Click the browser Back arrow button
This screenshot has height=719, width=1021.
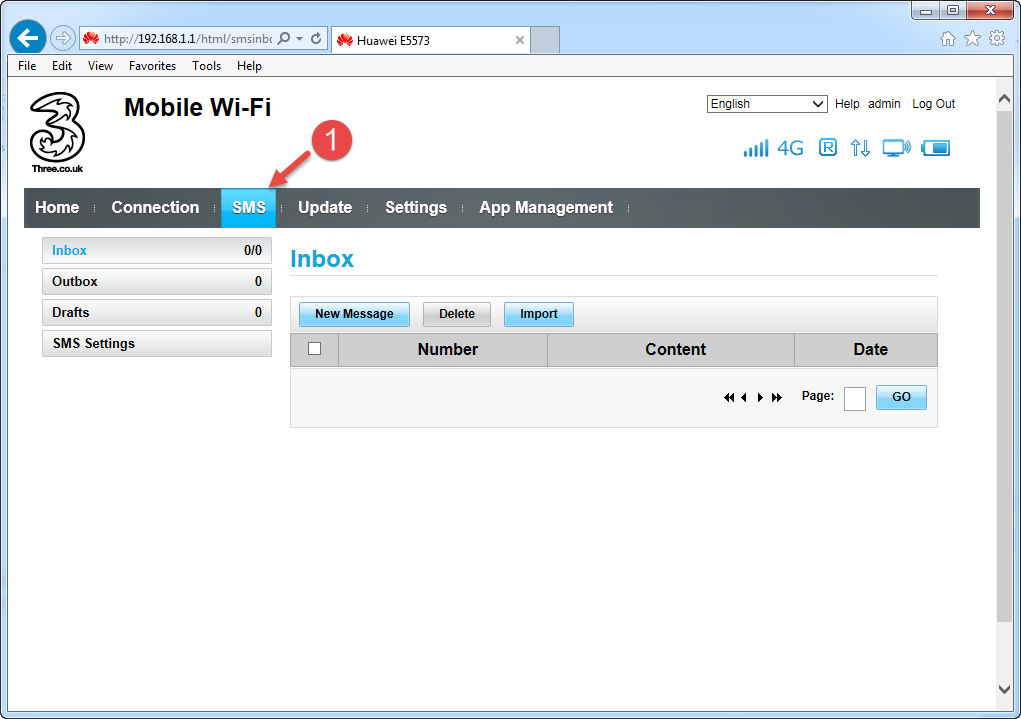[27, 38]
